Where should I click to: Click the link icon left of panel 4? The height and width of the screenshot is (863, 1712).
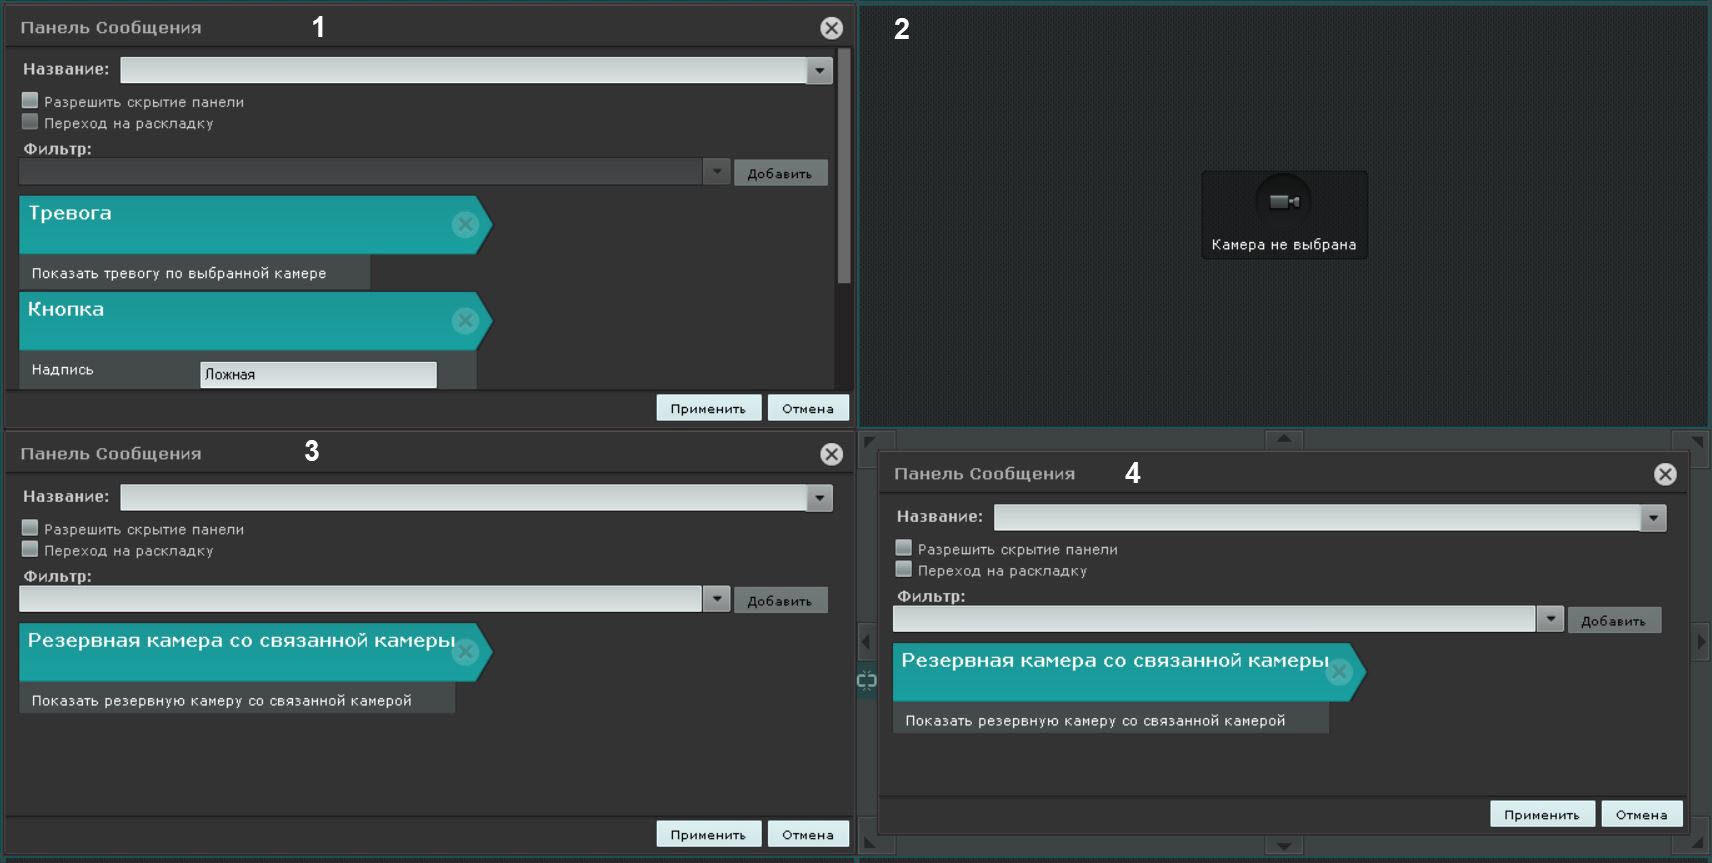[866, 681]
